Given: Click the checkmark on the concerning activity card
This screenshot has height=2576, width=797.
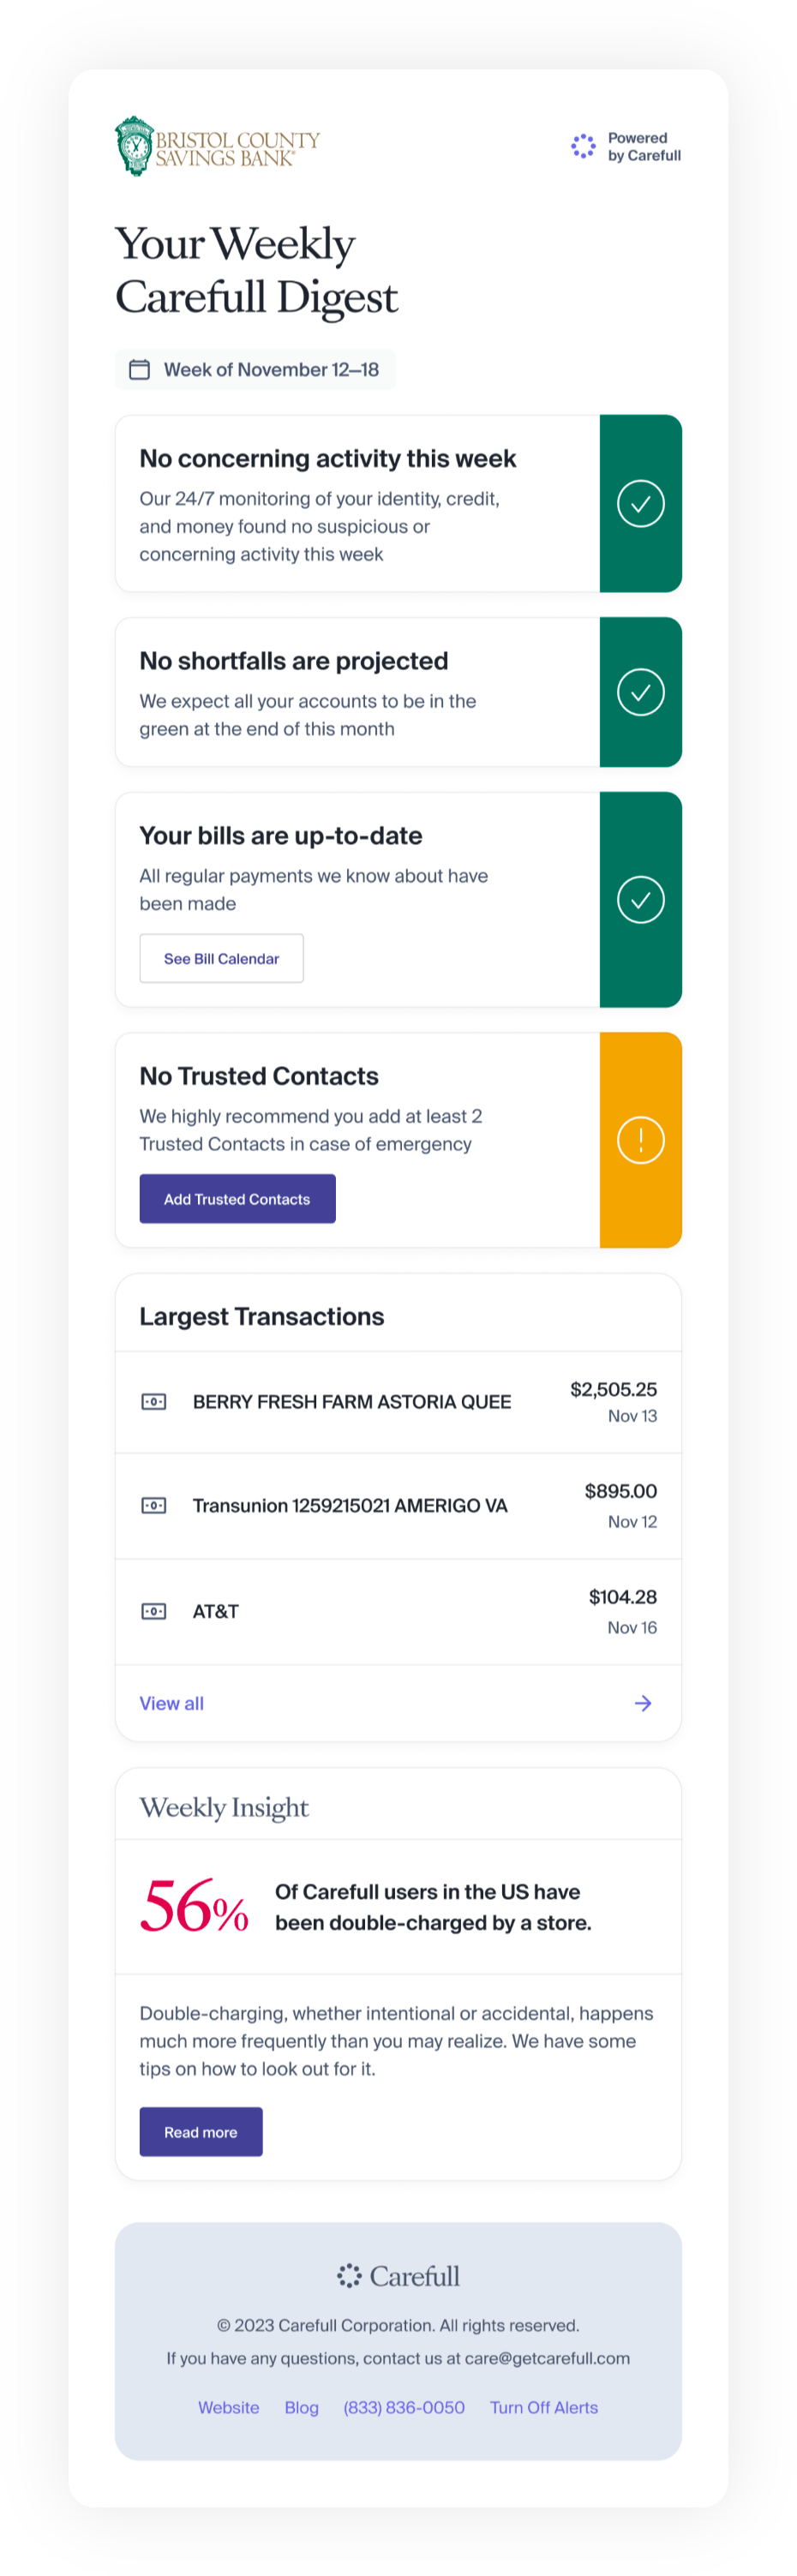Looking at the screenshot, I should coord(640,503).
